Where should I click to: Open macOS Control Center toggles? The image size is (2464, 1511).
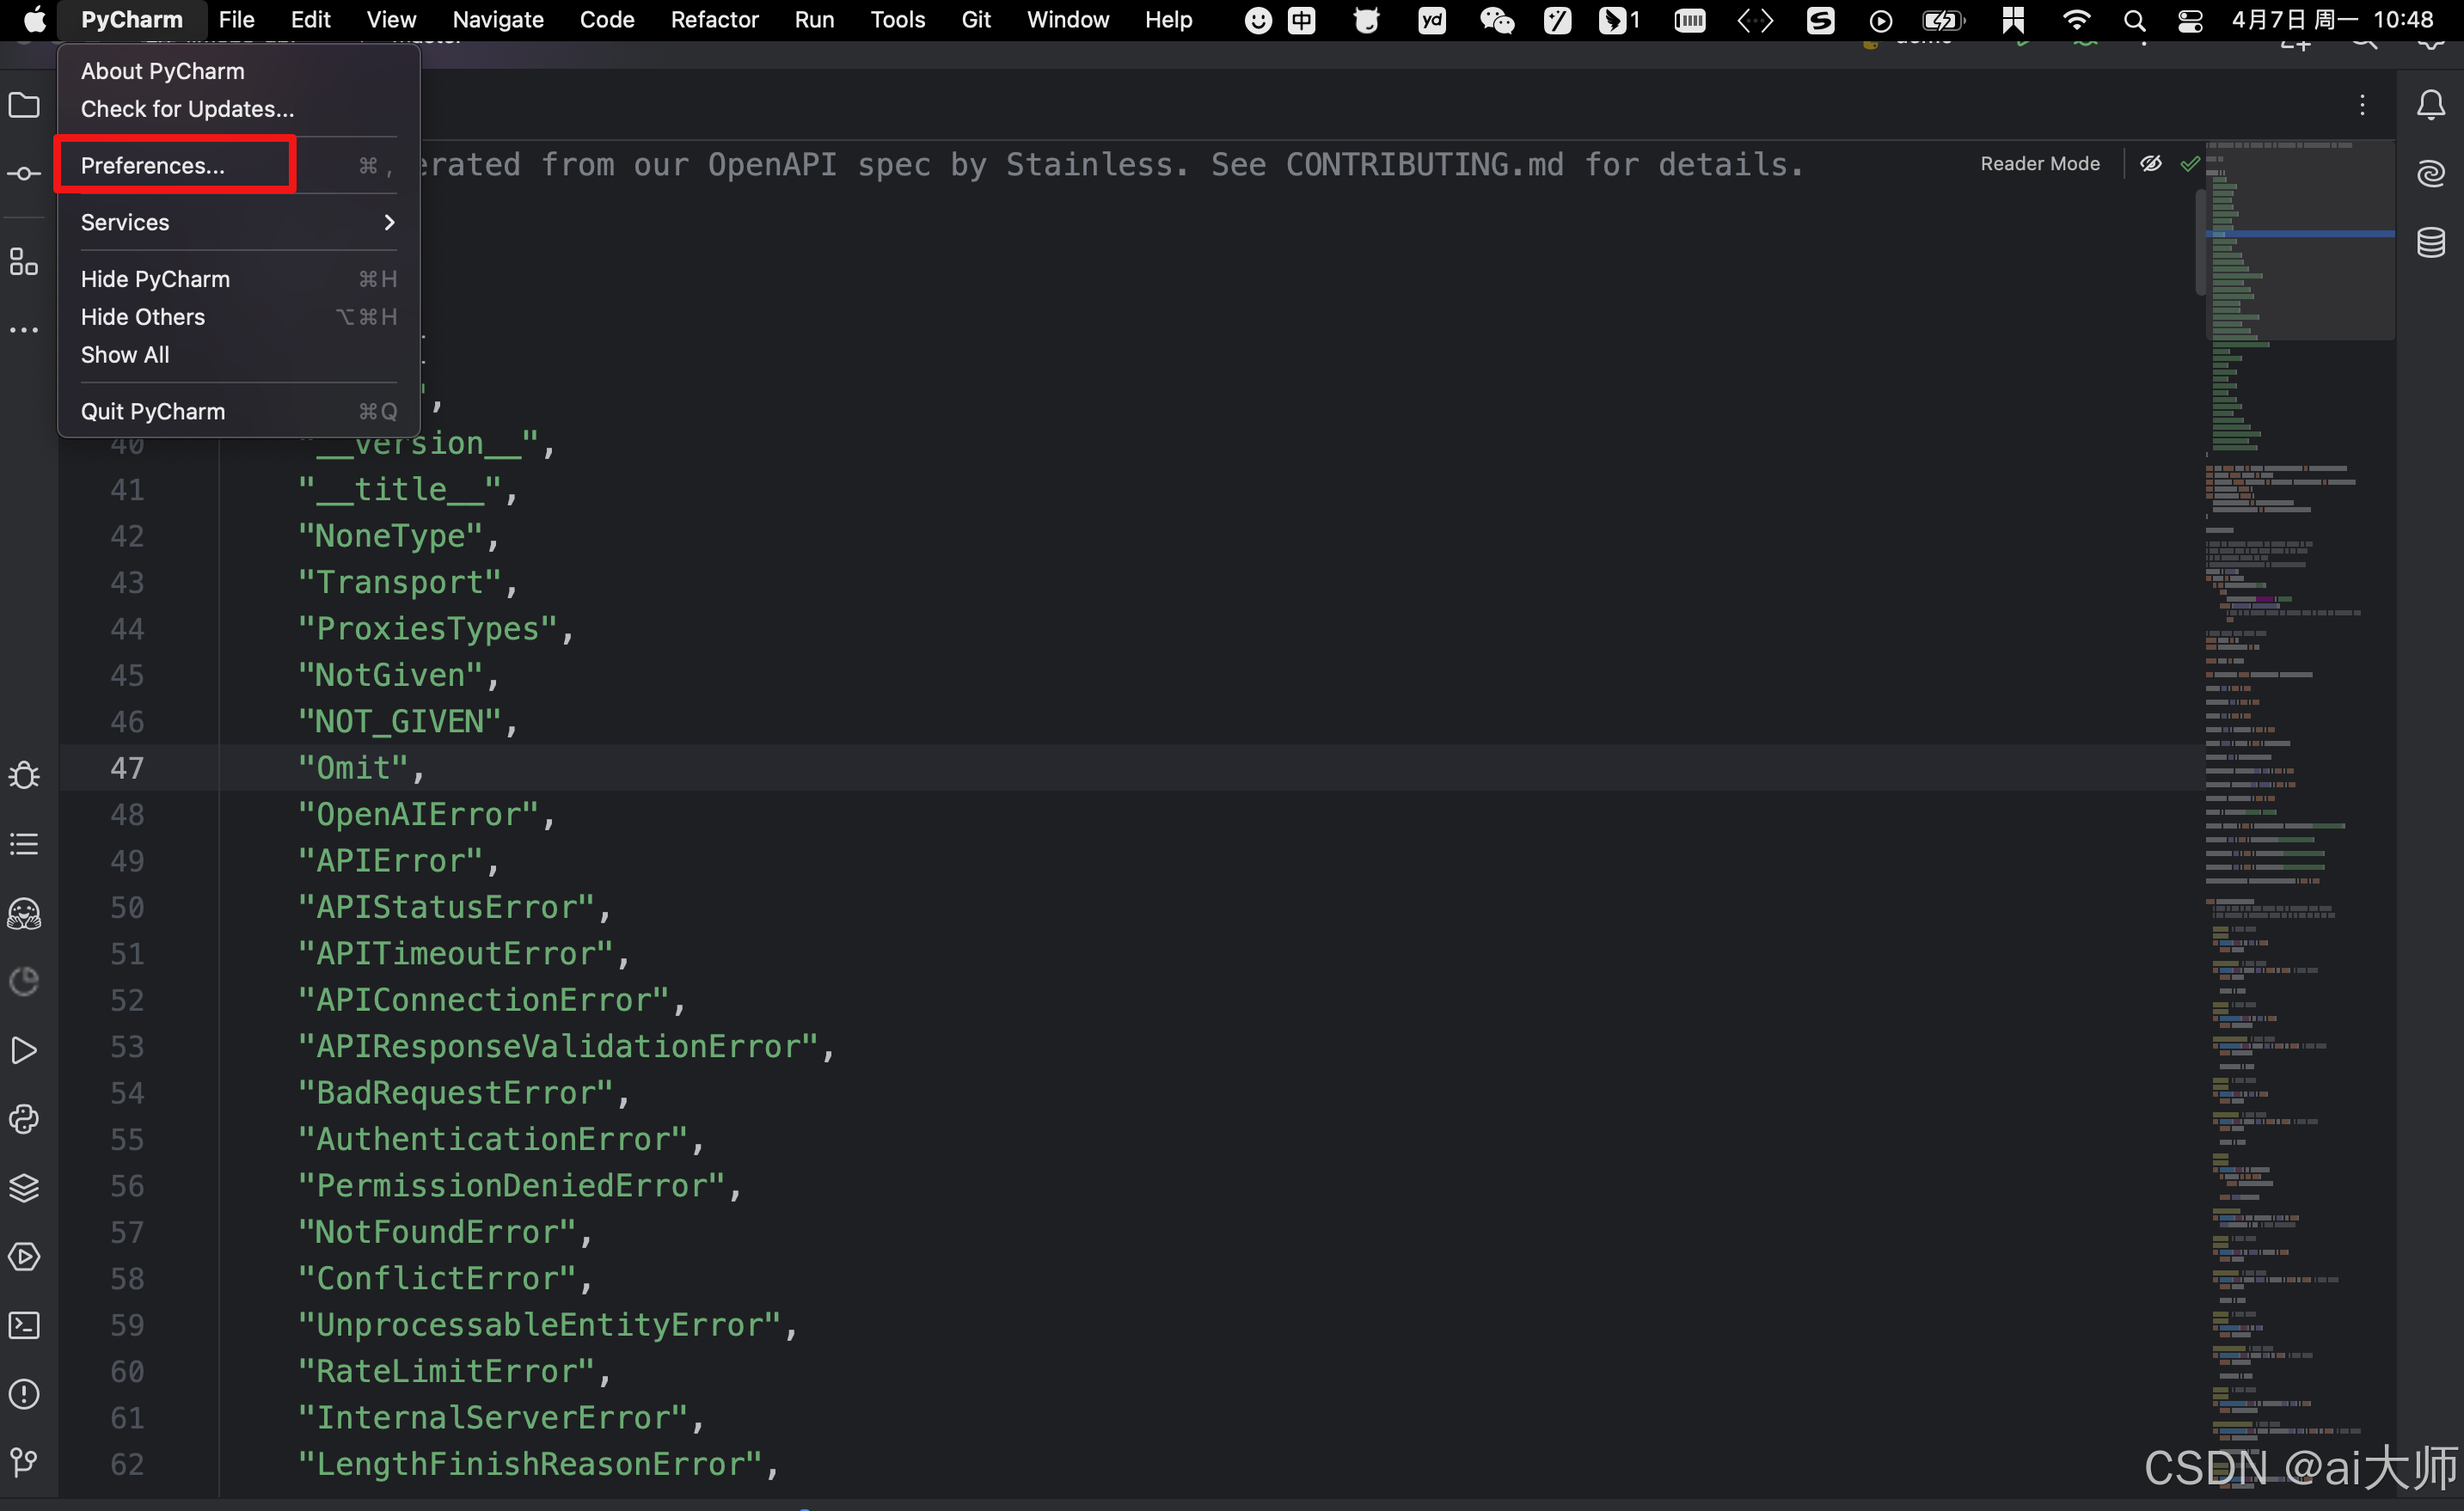(x=2190, y=20)
